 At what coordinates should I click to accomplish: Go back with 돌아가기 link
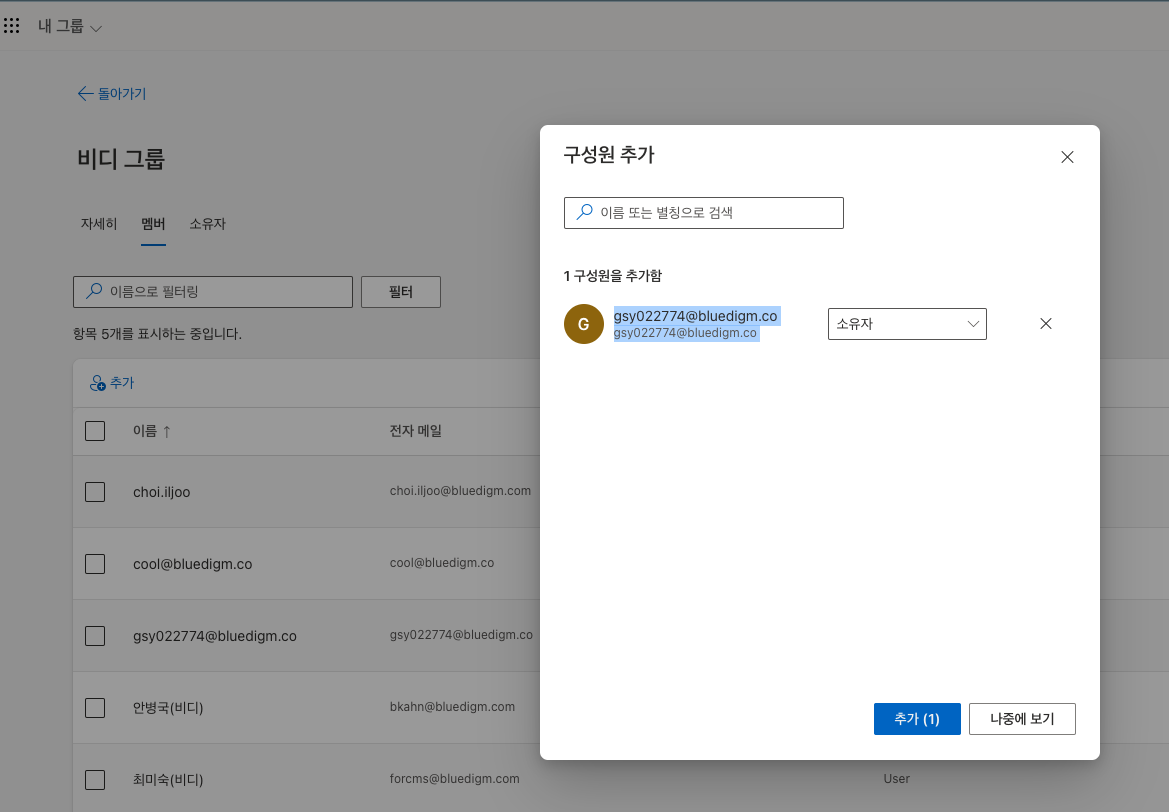[x=112, y=94]
